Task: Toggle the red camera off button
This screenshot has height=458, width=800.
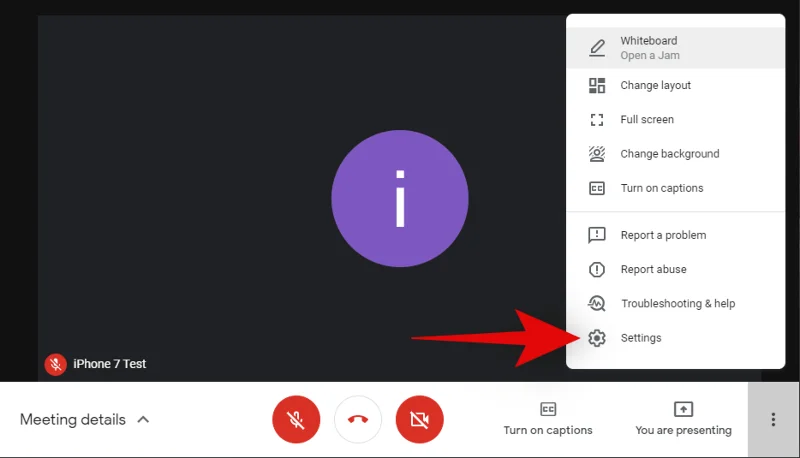Action: click(419, 419)
